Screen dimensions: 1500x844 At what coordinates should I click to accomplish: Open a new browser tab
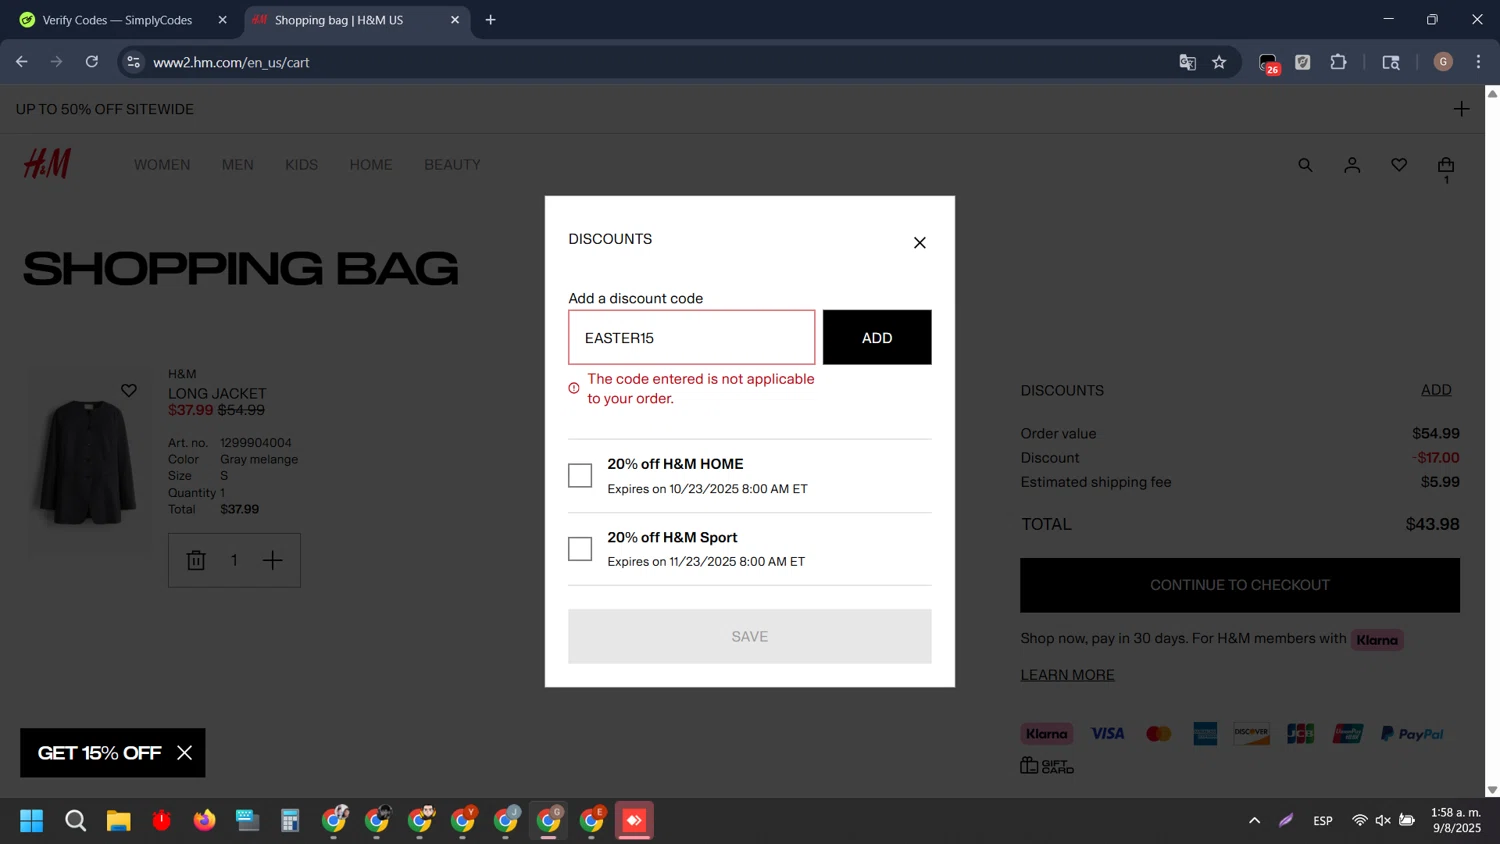(490, 20)
